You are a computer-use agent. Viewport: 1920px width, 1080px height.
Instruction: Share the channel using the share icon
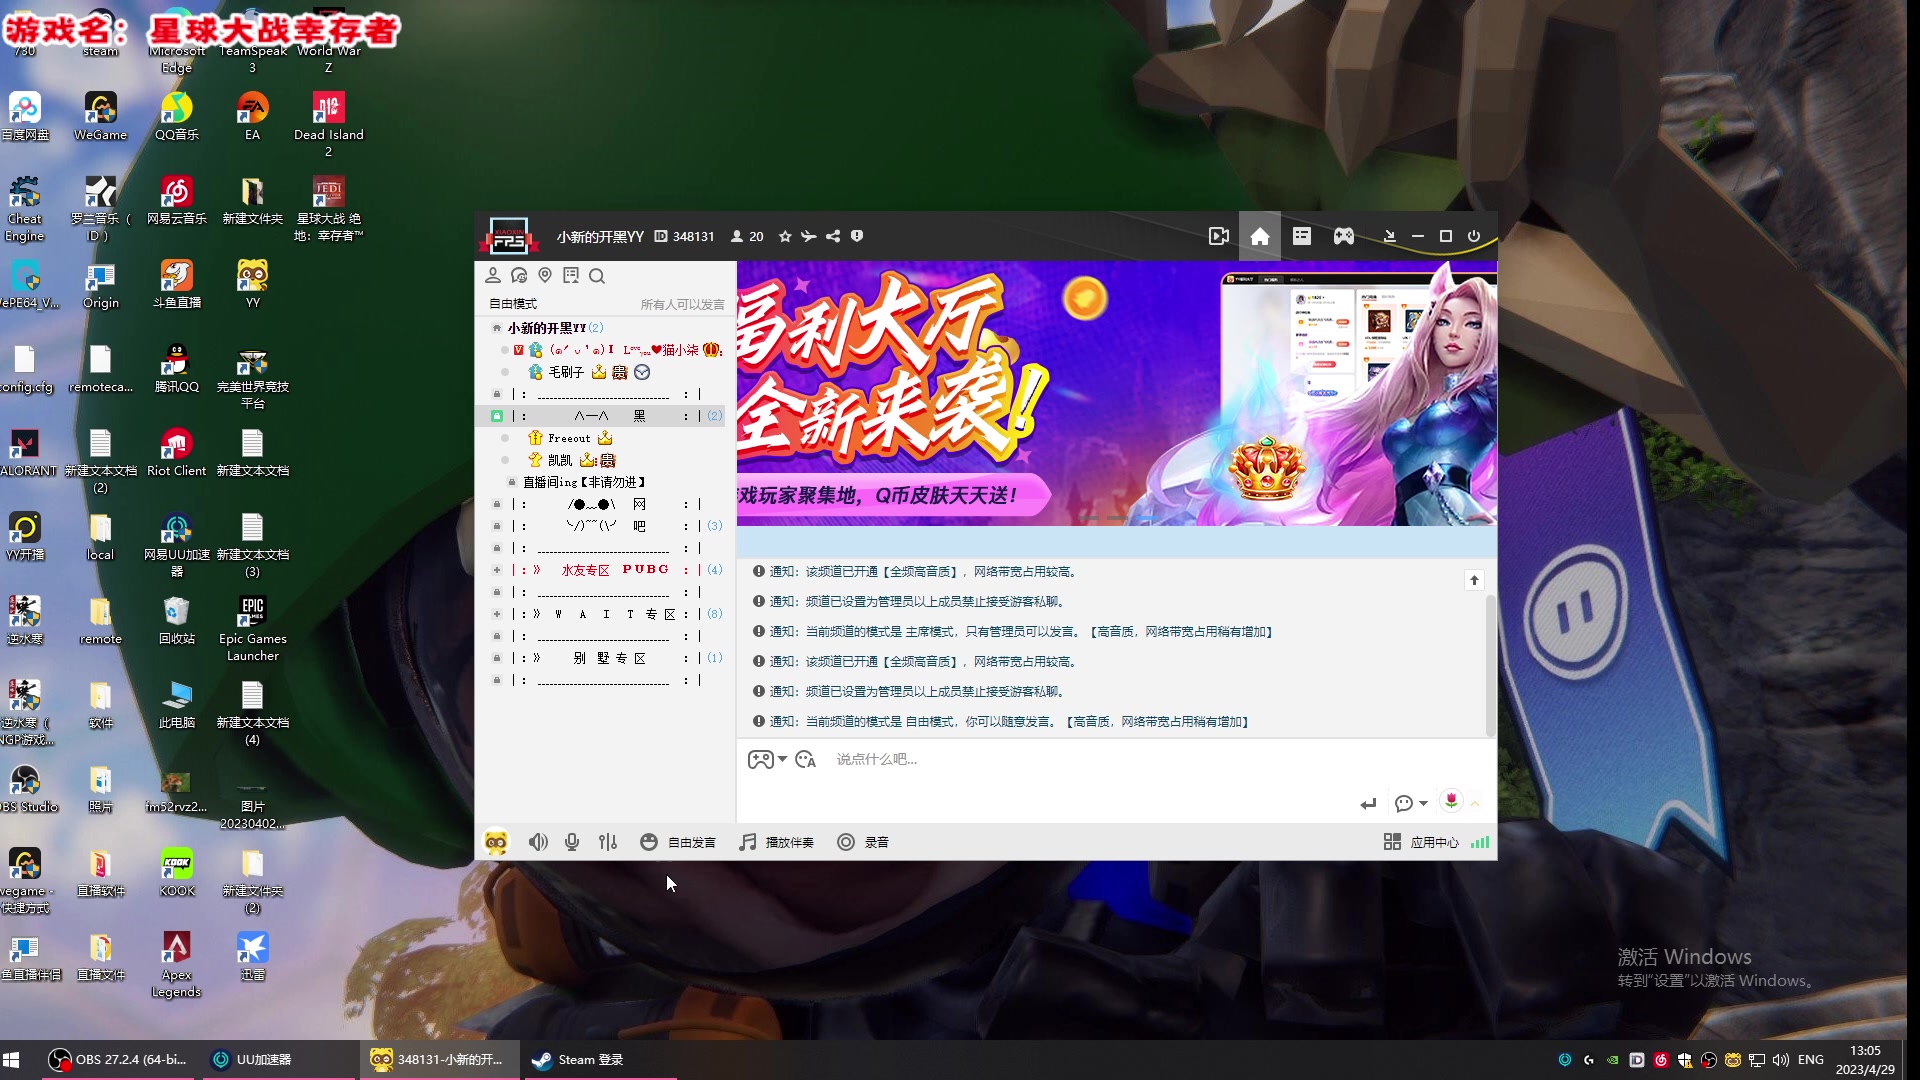(x=832, y=236)
